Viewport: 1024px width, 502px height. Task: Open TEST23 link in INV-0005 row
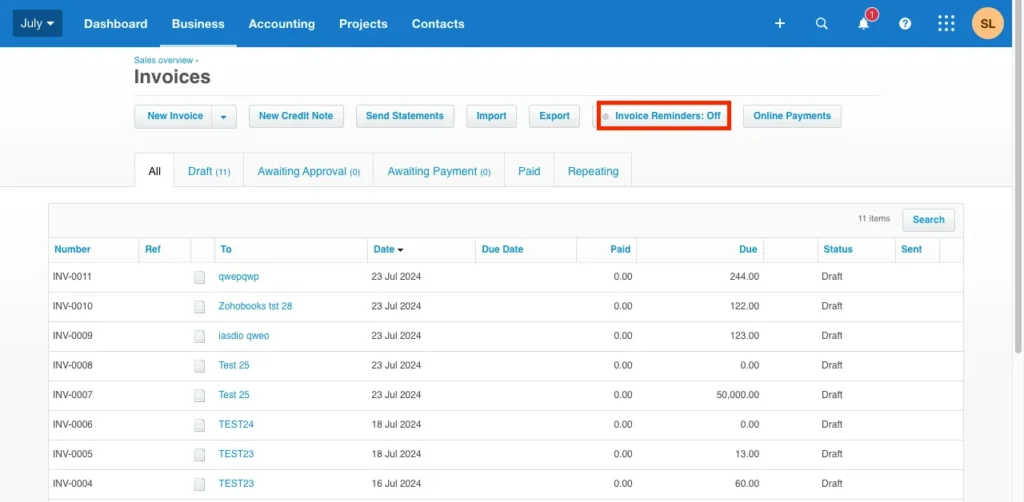pos(236,454)
